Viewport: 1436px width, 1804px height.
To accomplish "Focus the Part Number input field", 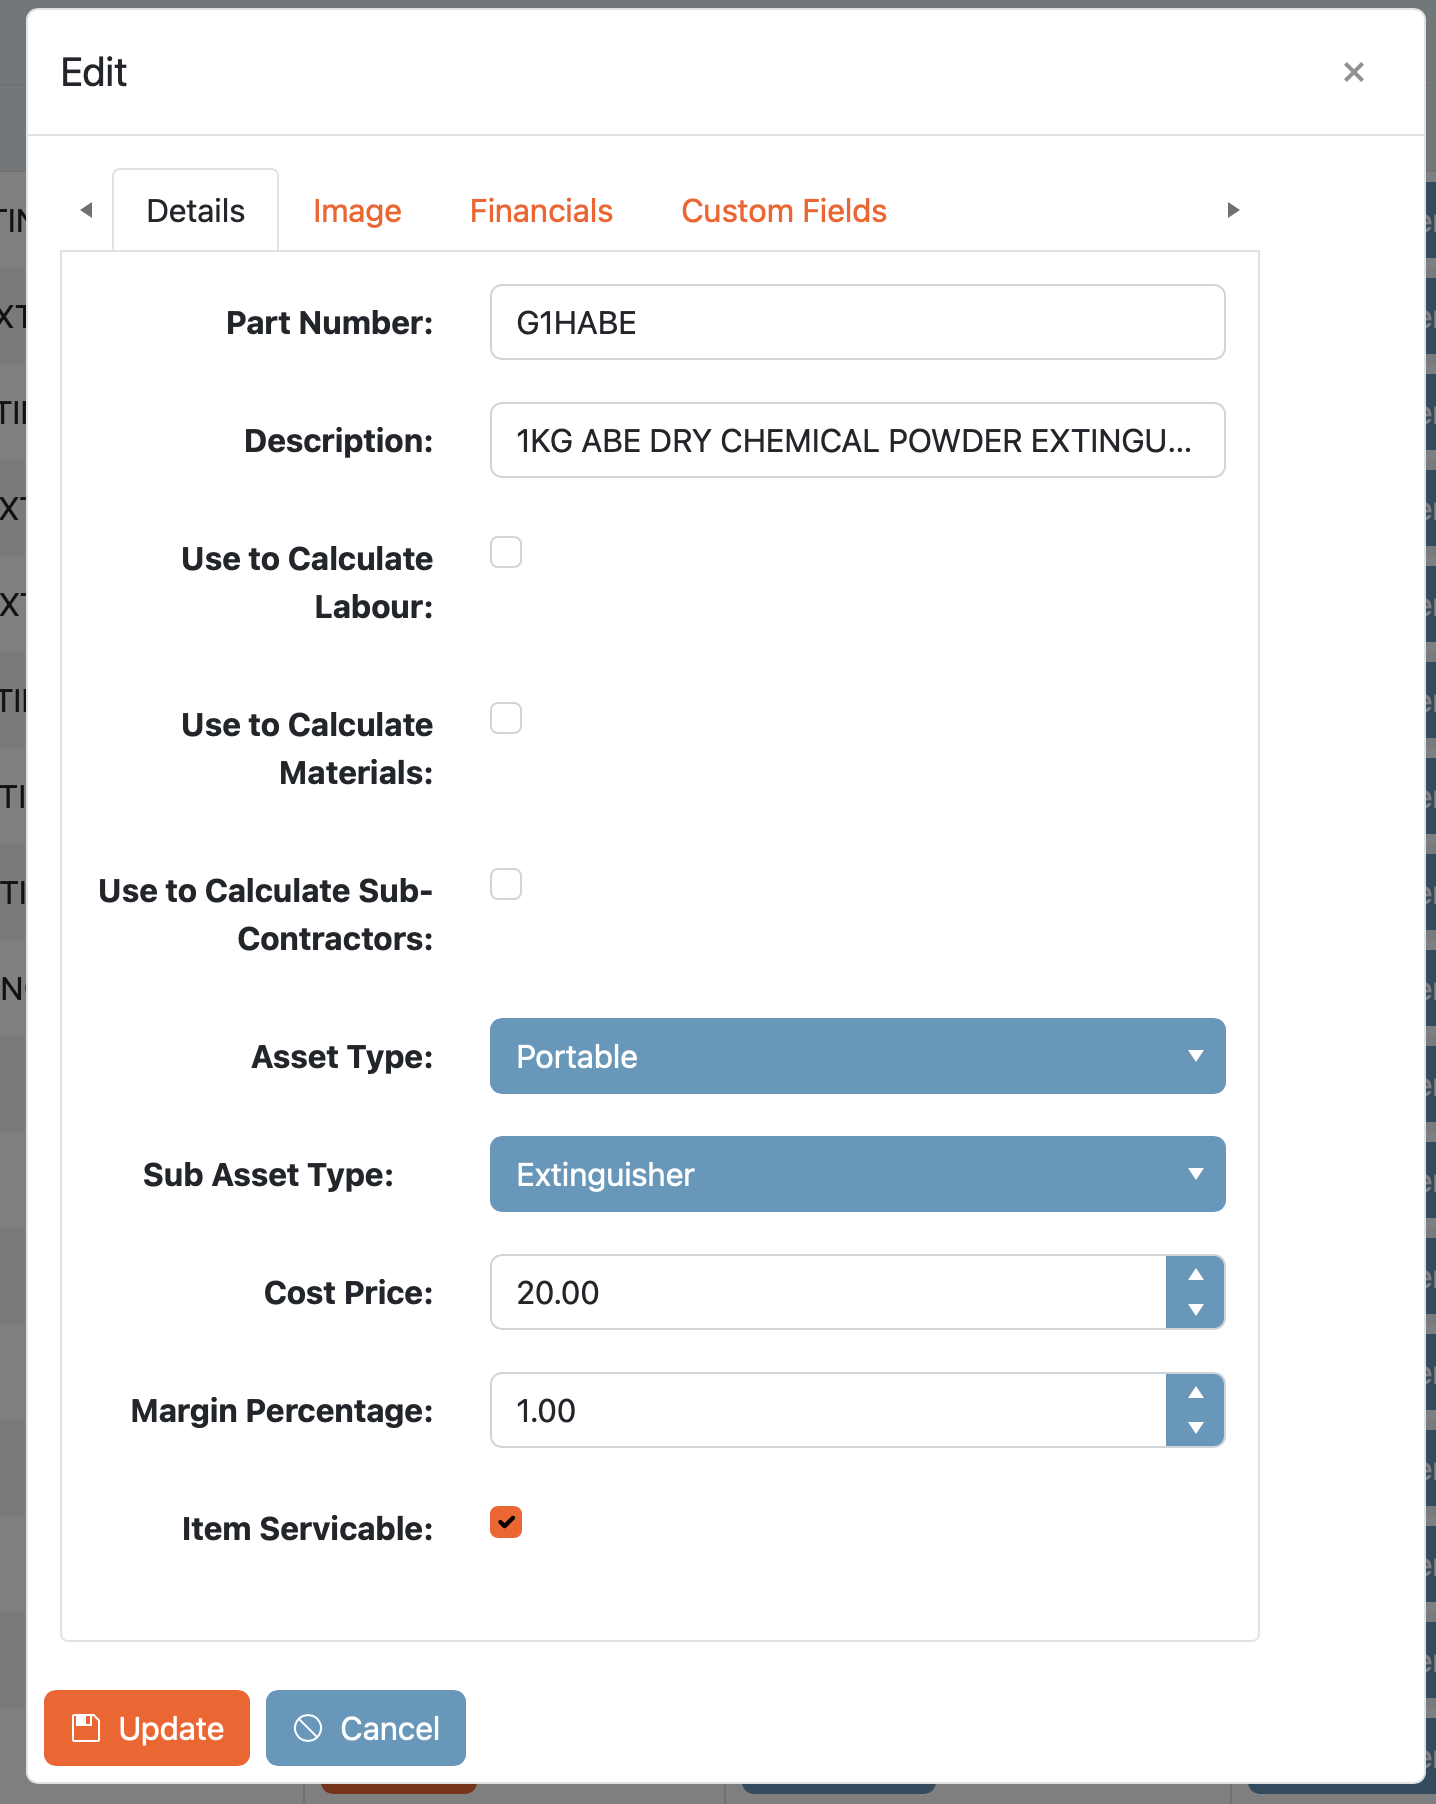I will click(857, 322).
